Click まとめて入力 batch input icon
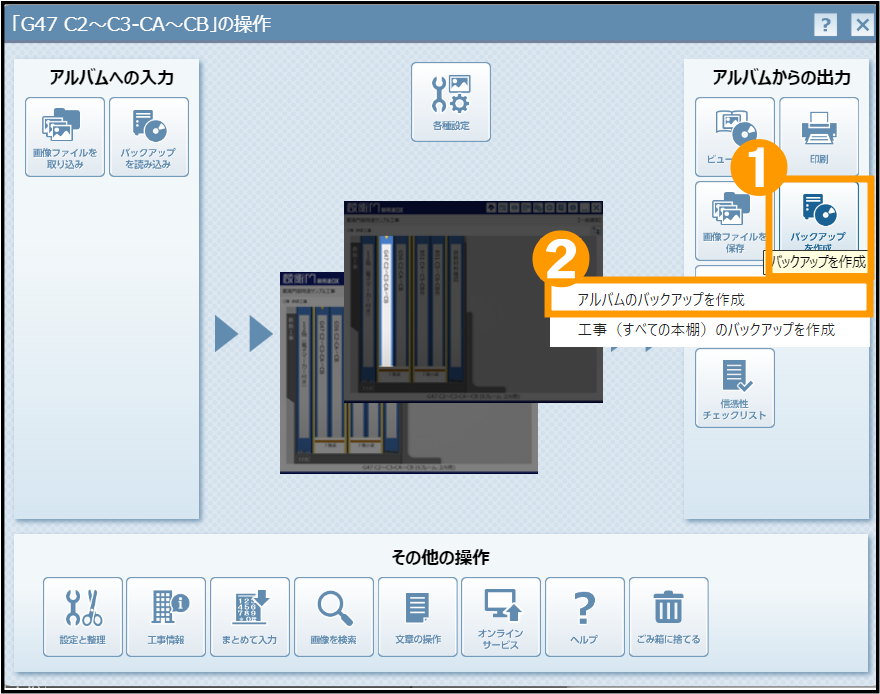The height and width of the screenshot is (694, 880). (250, 616)
